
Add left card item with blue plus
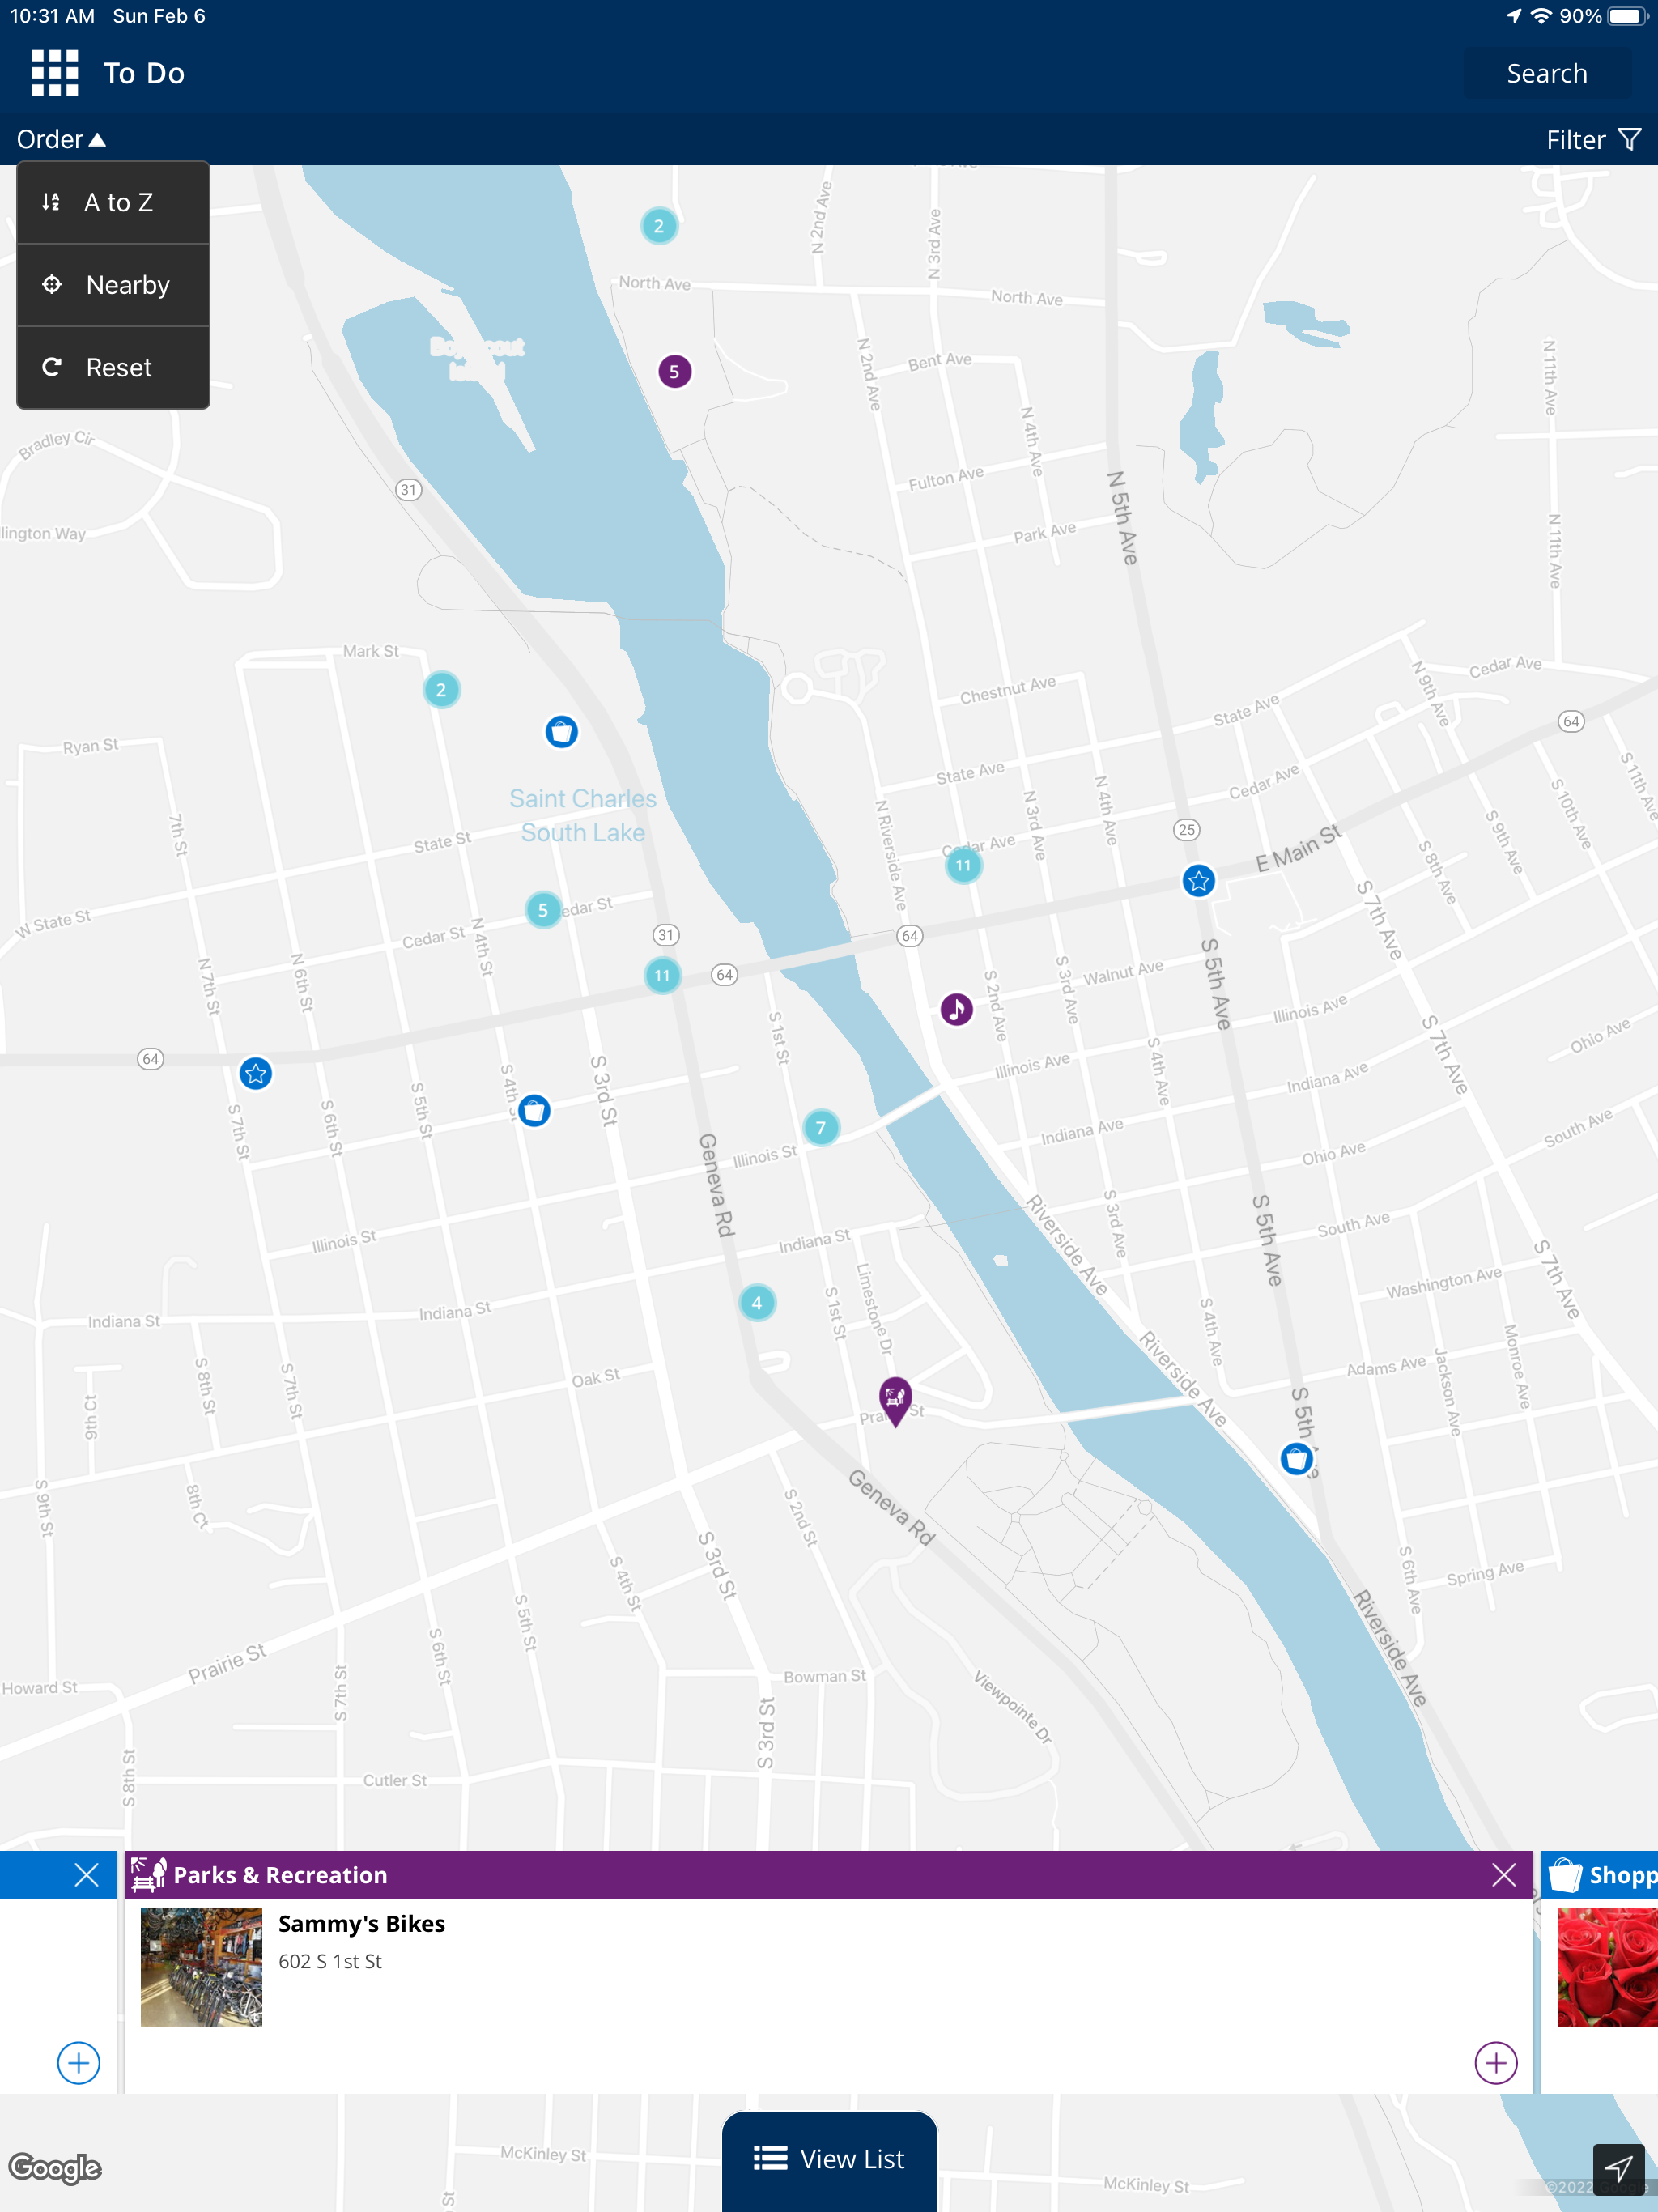[x=78, y=2063]
